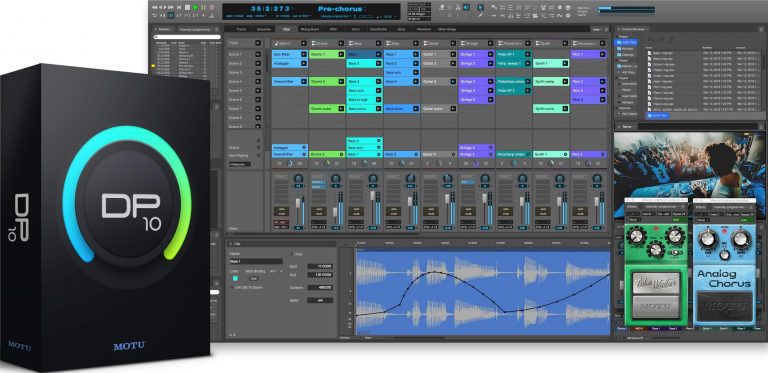Click the Duration field in the Clip editor
Image resolution: width=768 pixels, height=373 pixels.
coord(320,288)
